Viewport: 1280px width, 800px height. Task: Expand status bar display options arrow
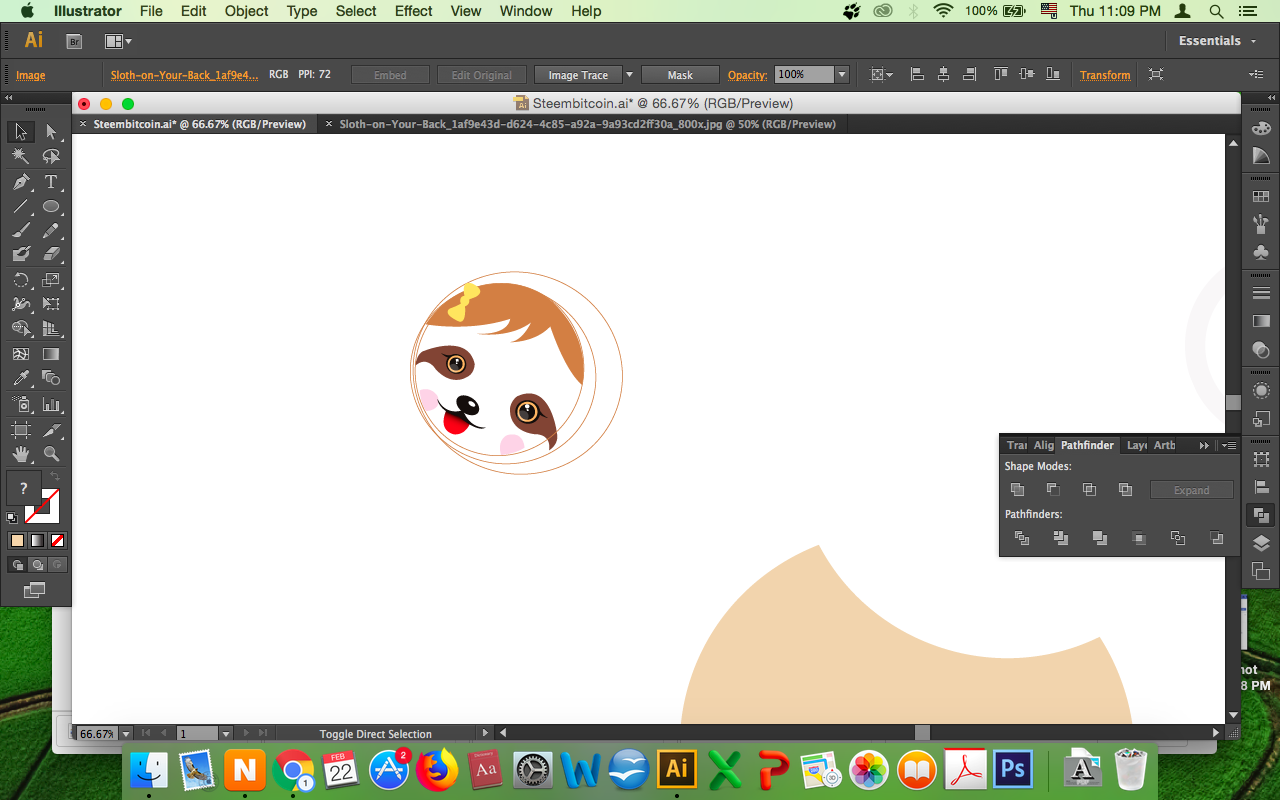[486, 733]
